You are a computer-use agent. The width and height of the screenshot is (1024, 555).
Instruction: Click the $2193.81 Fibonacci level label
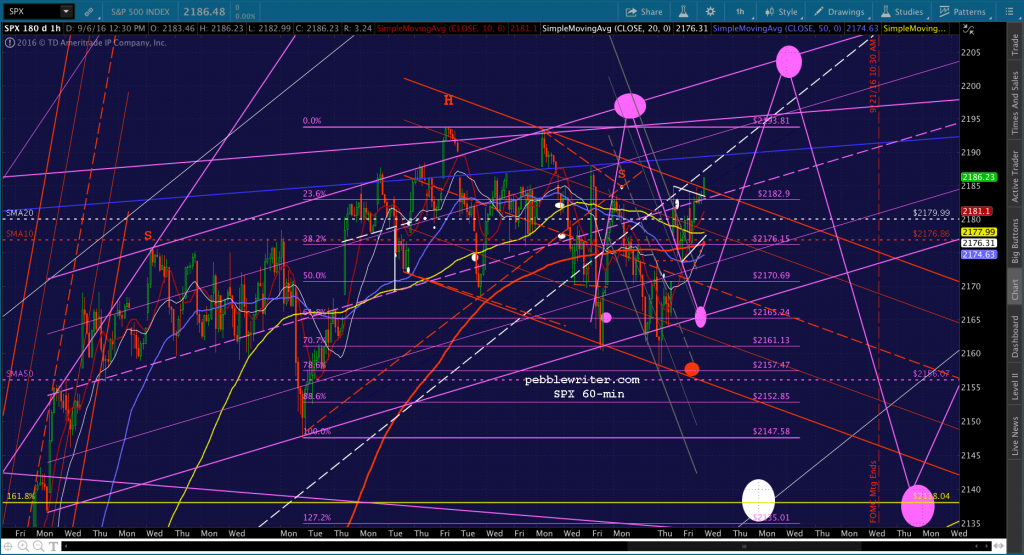771,121
